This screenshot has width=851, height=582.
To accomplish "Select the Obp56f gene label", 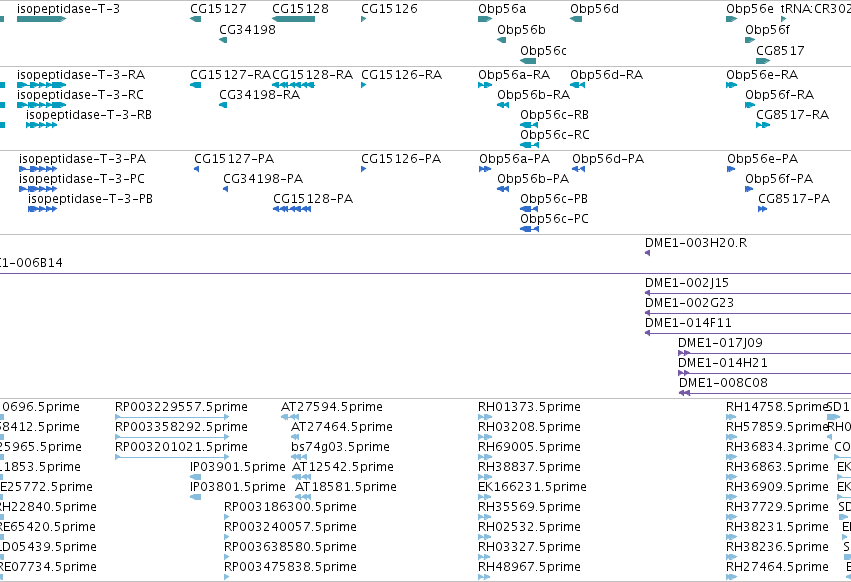I will click(767, 30).
